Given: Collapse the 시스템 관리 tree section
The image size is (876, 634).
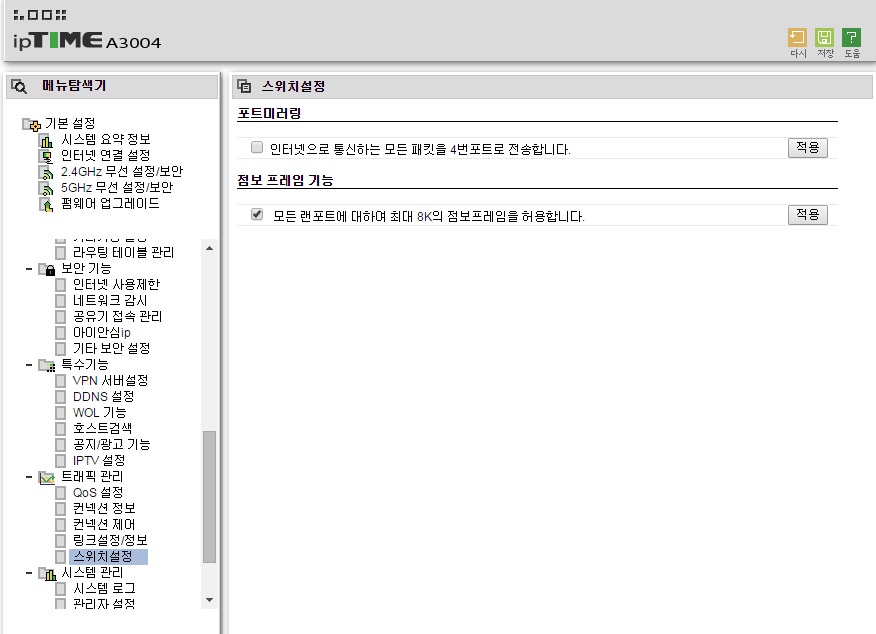Looking at the screenshot, I should point(29,573).
